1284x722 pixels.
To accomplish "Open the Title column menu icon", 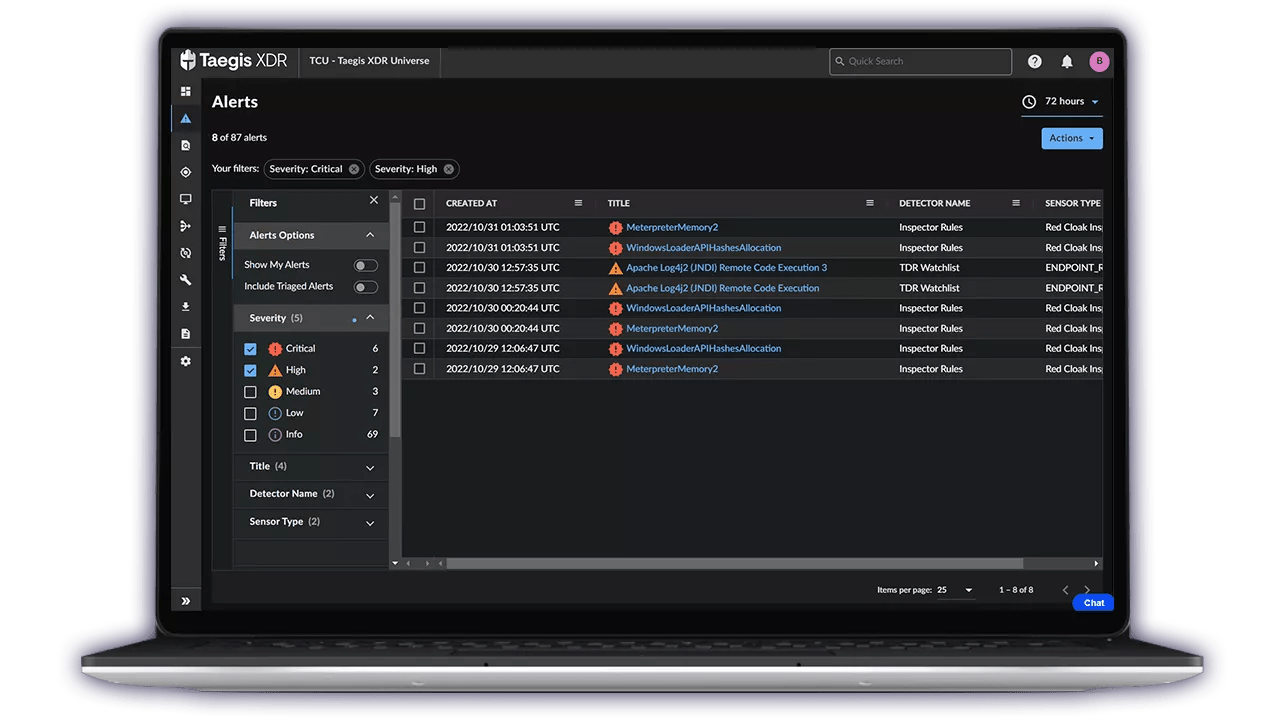I will [x=870, y=203].
